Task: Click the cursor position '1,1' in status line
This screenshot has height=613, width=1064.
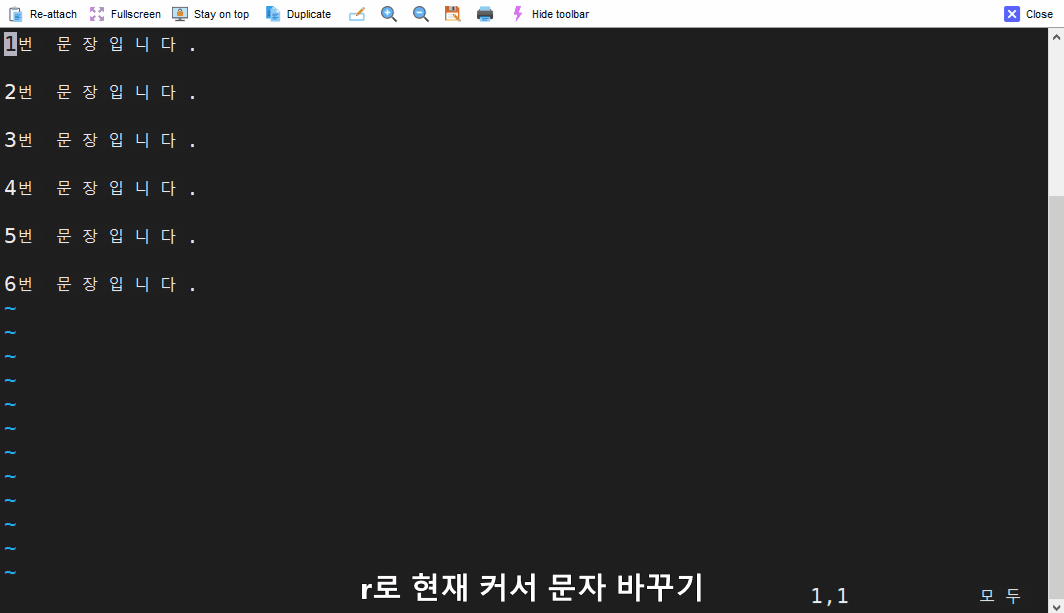Action: coord(829,596)
